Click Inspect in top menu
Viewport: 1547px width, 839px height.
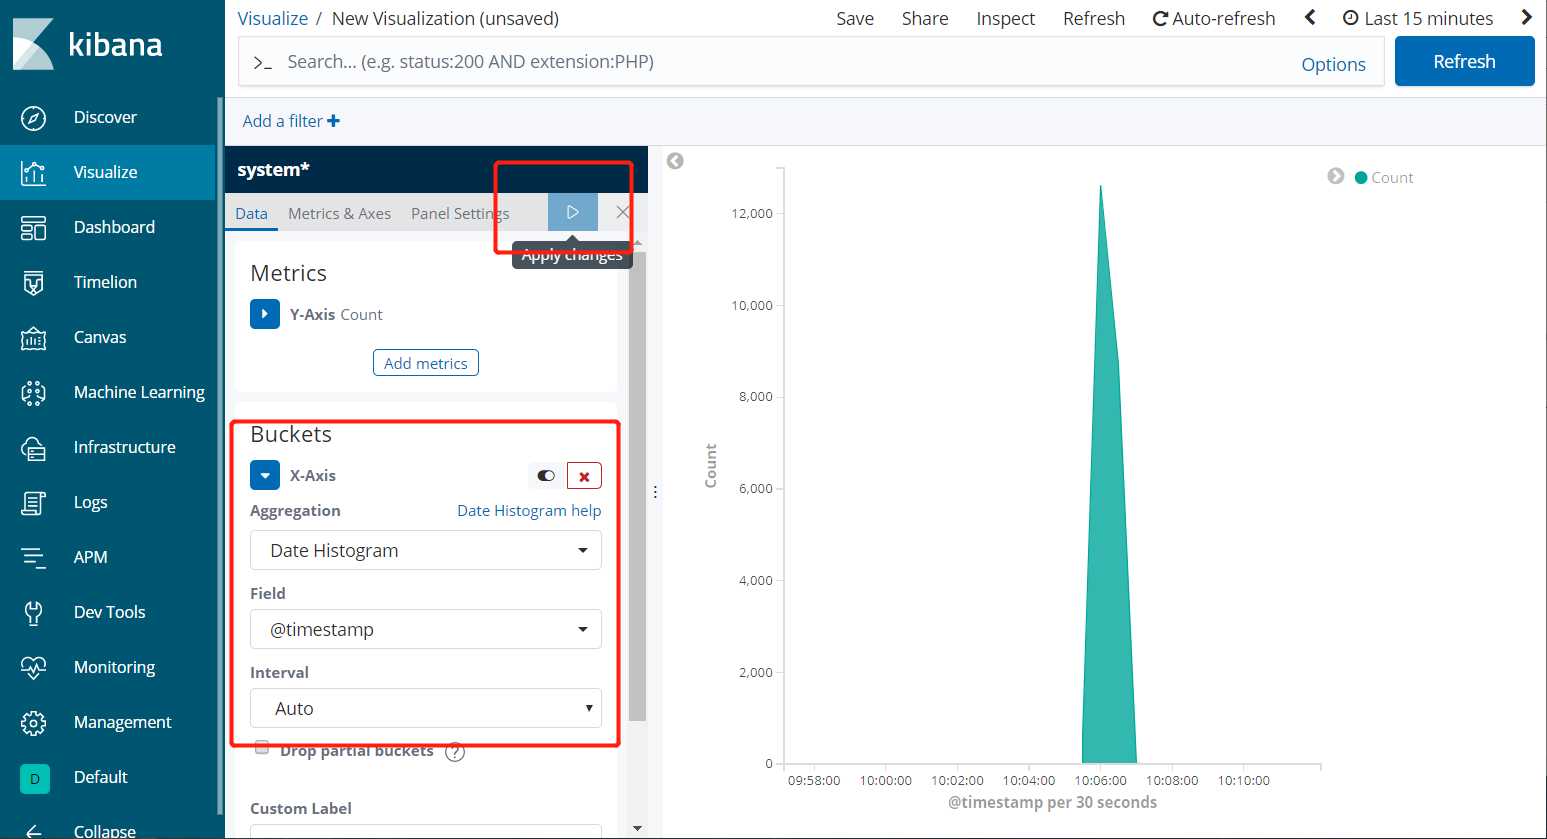(x=1005, y=18)
